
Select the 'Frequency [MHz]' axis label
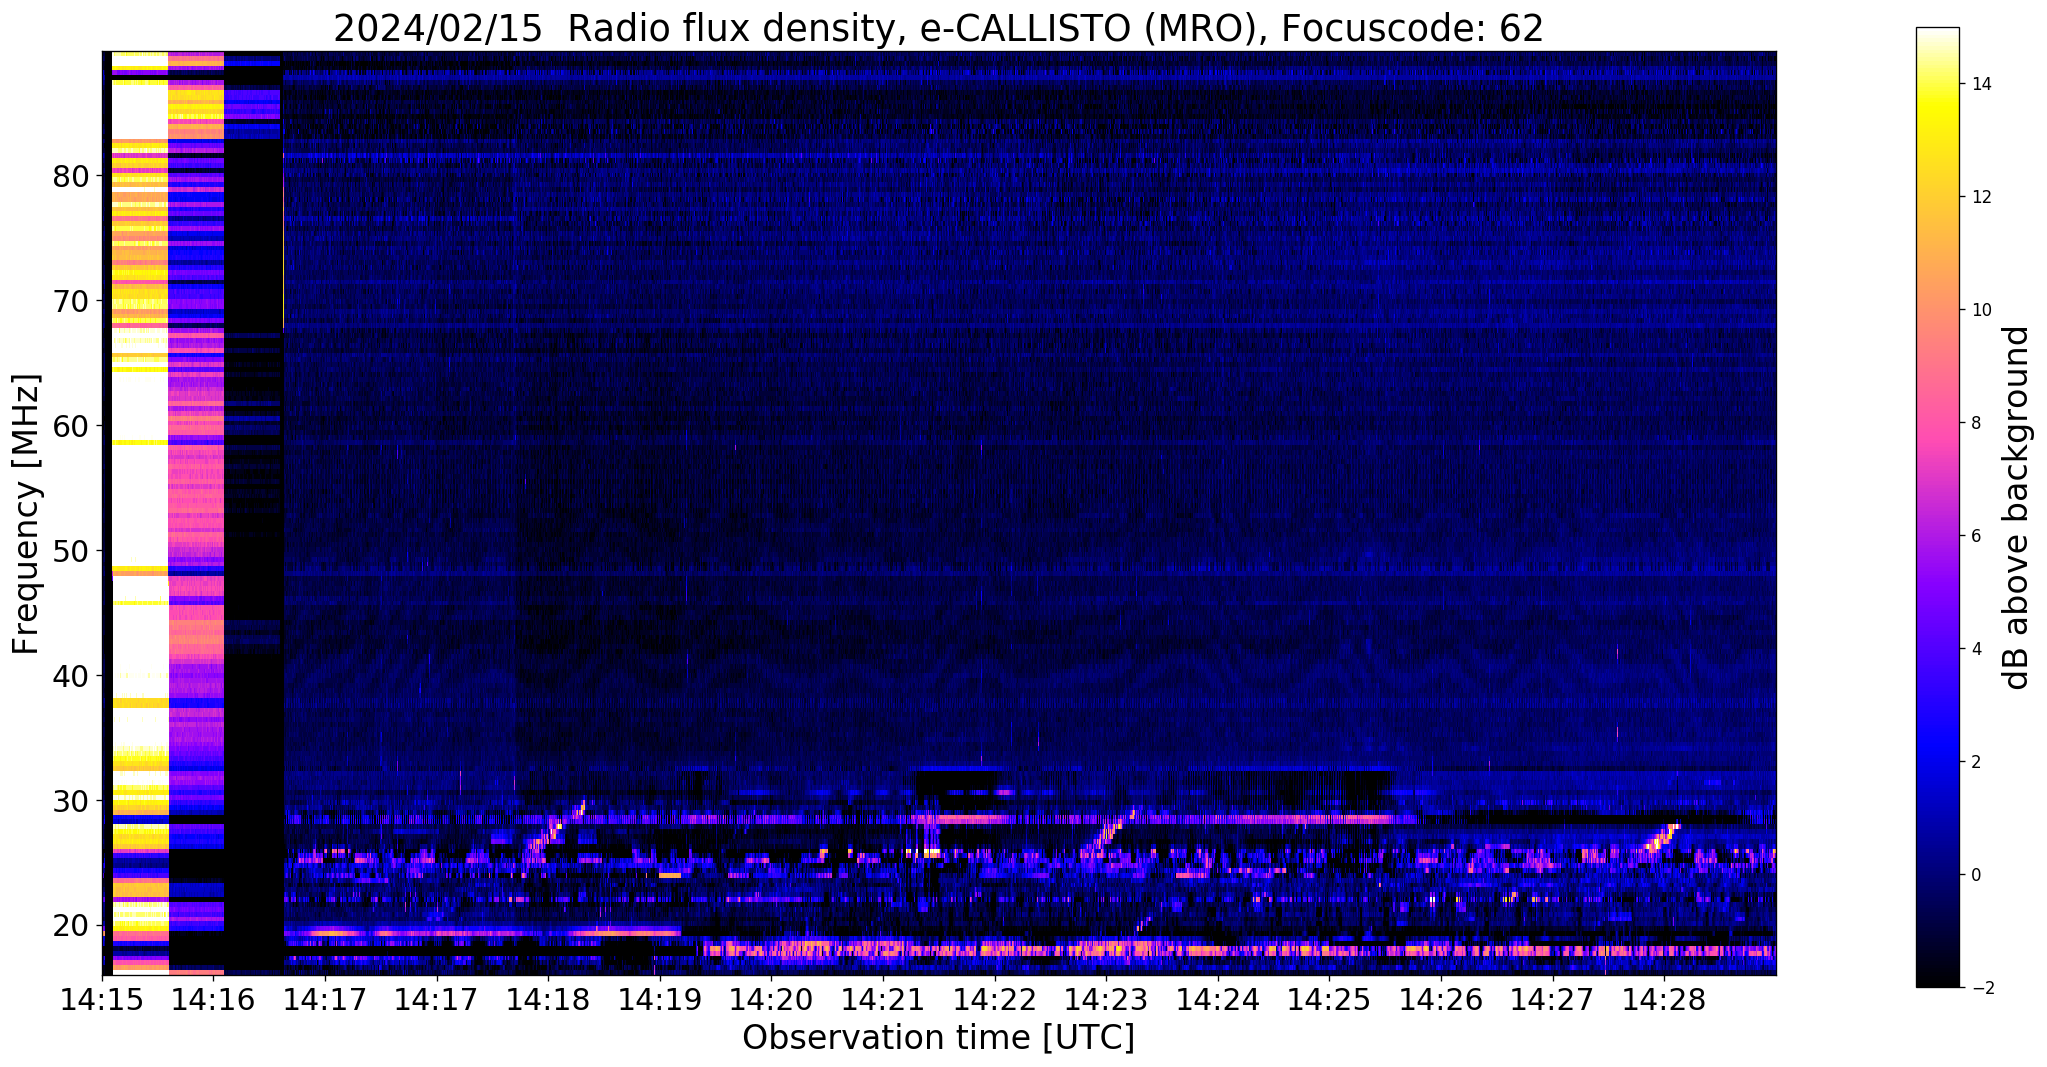tap(26, 514)
